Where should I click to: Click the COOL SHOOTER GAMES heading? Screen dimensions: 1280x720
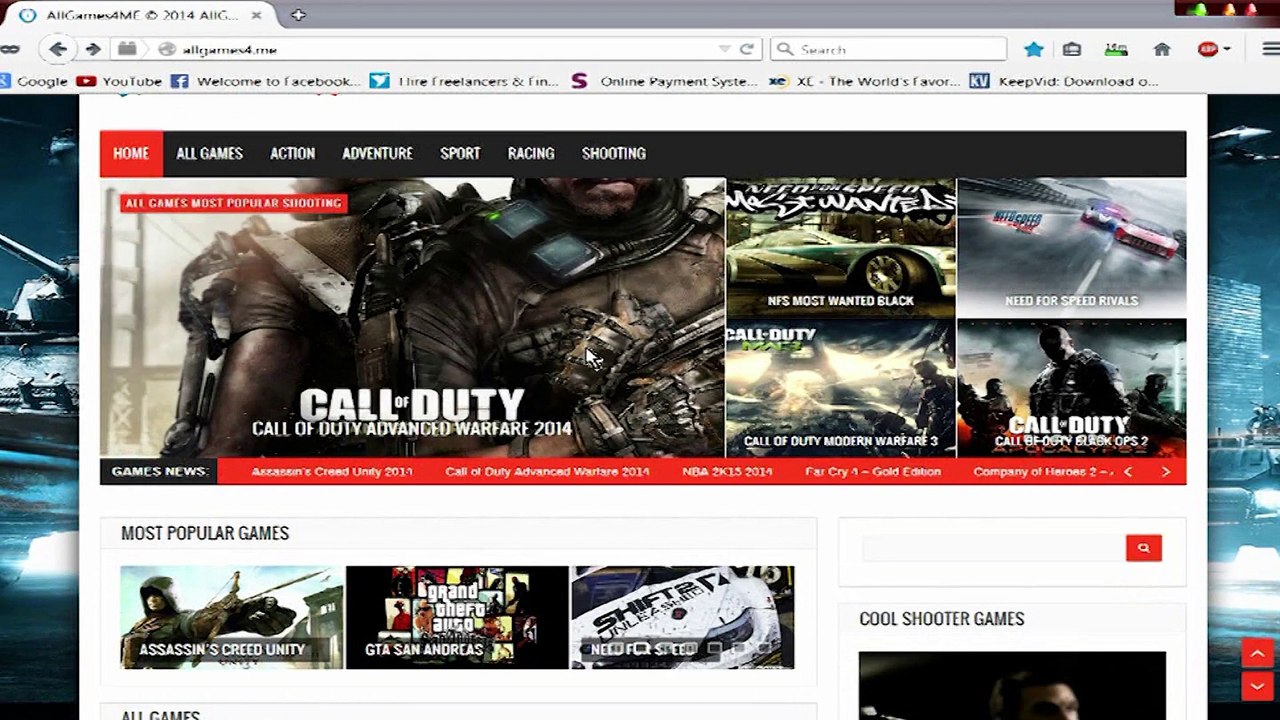click(x=942, y=619)
